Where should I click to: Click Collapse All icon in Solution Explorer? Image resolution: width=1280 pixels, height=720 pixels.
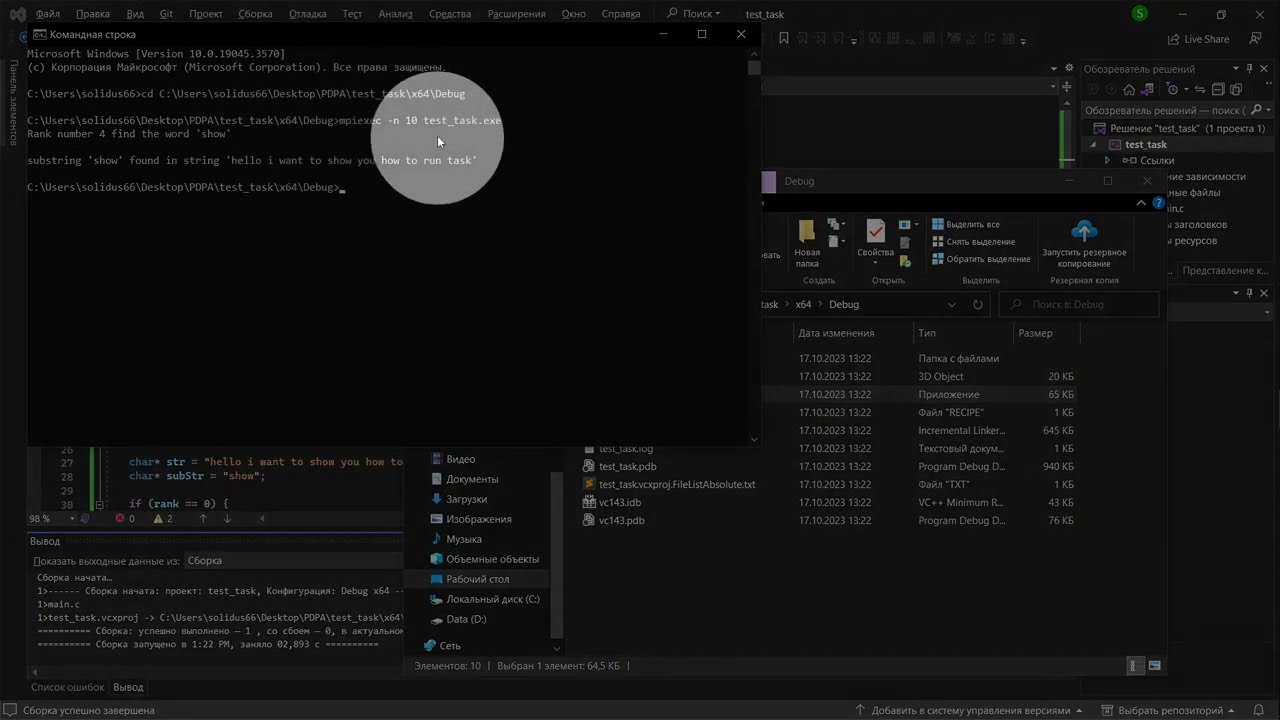point(1220,90)
